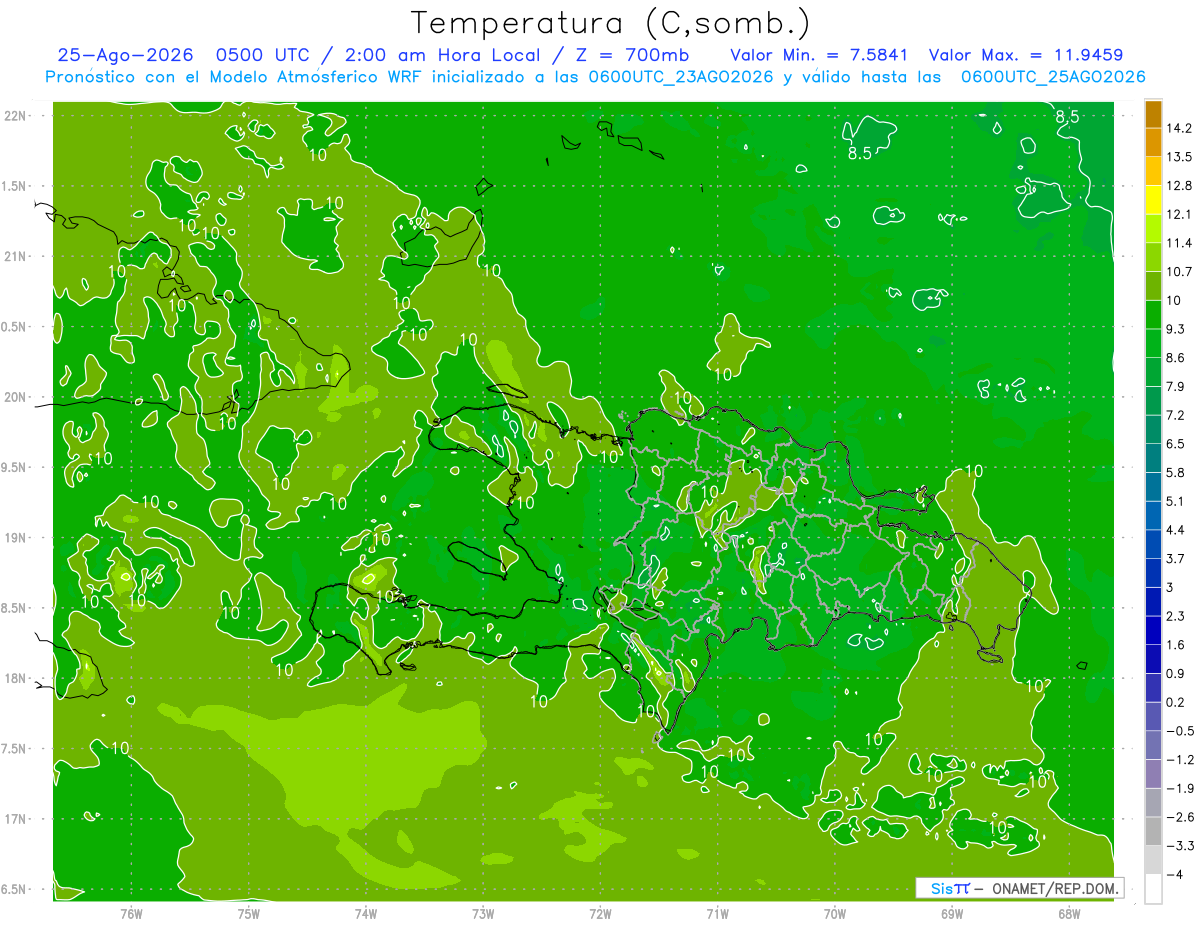
Task: Pick white legend swatch below -4
Action: click(1153, 889)
